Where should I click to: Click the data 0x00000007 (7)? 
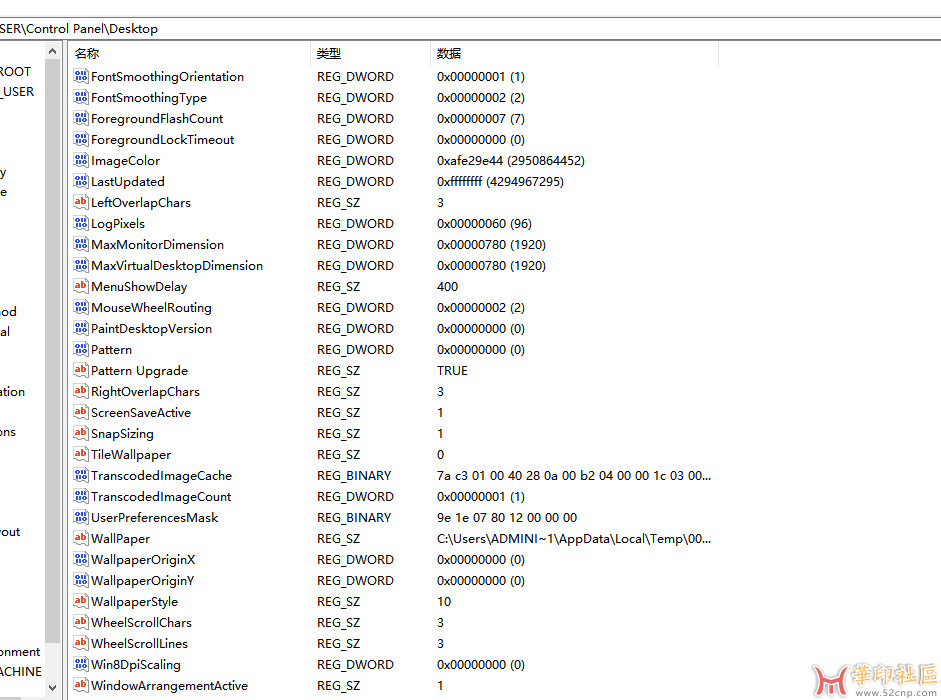(481, 118)
